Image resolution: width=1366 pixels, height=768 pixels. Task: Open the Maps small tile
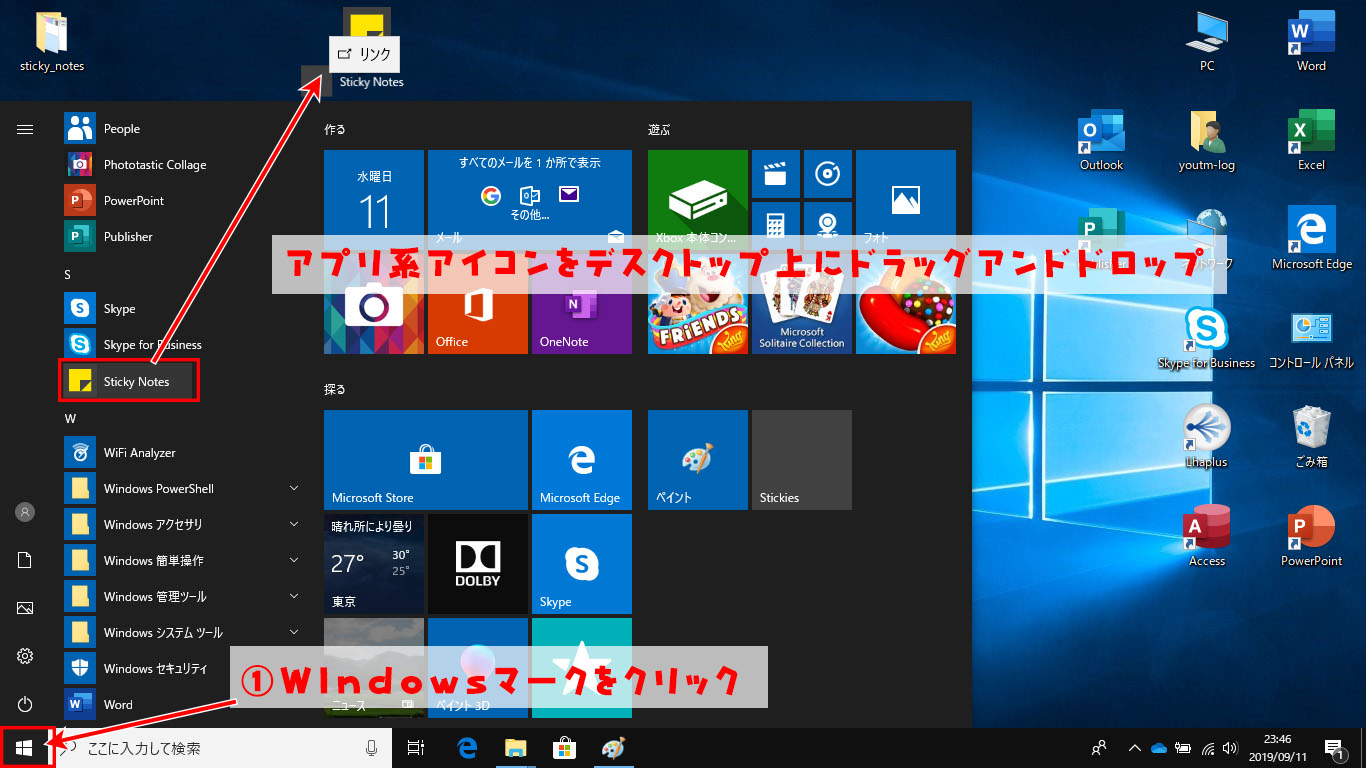(x=827, y=226)
